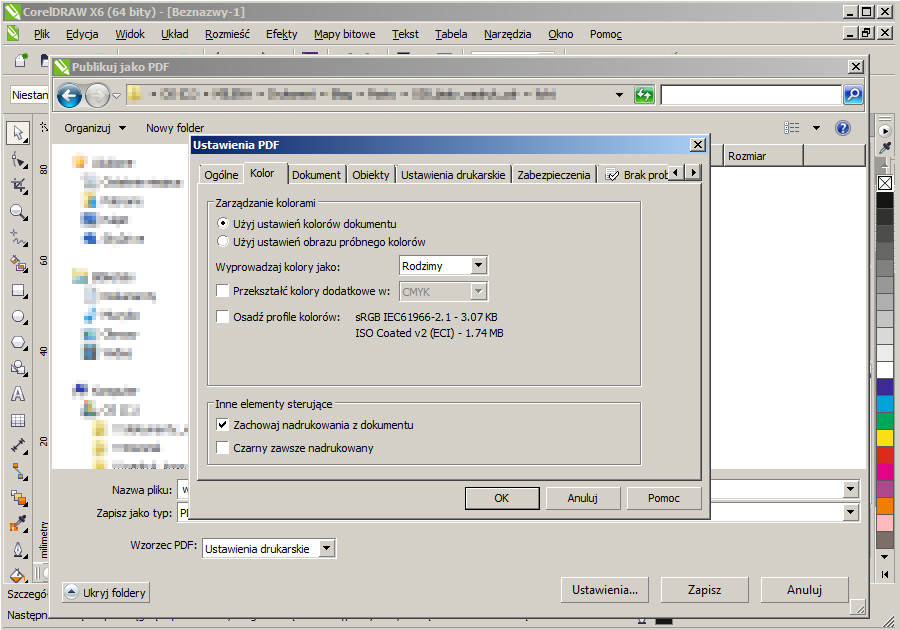
Task: Click the palette eyedropper icon
Action: [885, 148]
